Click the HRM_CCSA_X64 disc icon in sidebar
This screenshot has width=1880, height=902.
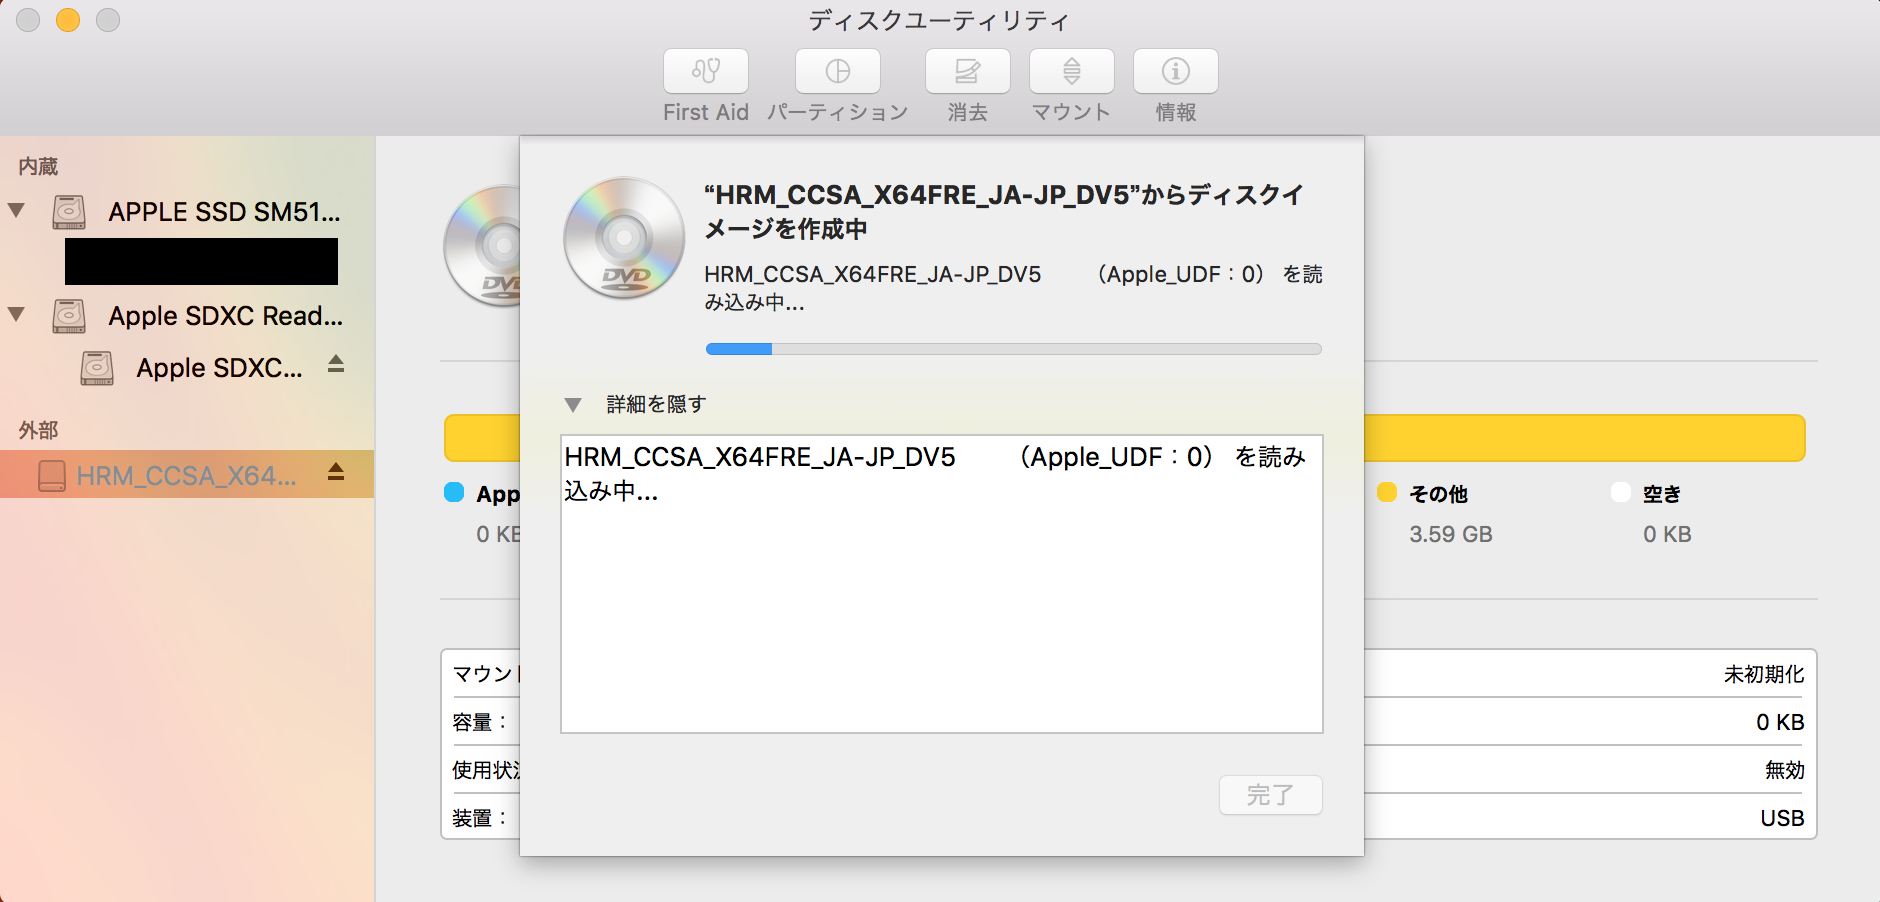[52, 476]
